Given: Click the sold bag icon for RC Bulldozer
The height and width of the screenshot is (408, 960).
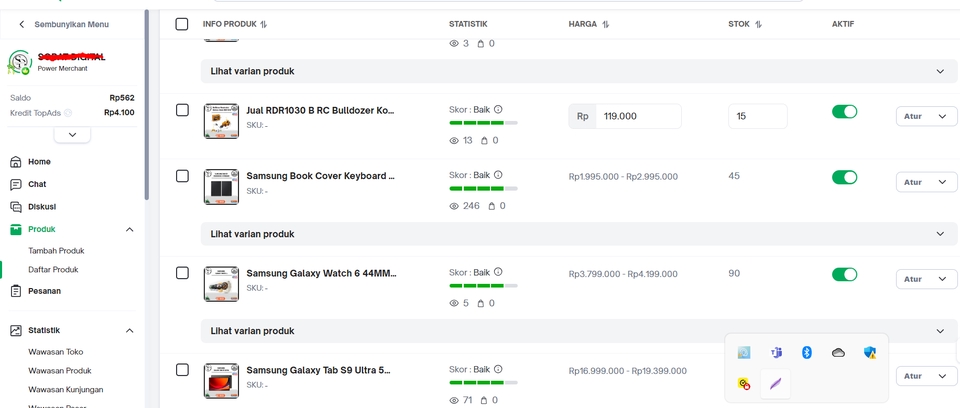Looking at the screenshot, I should point(484,141).
